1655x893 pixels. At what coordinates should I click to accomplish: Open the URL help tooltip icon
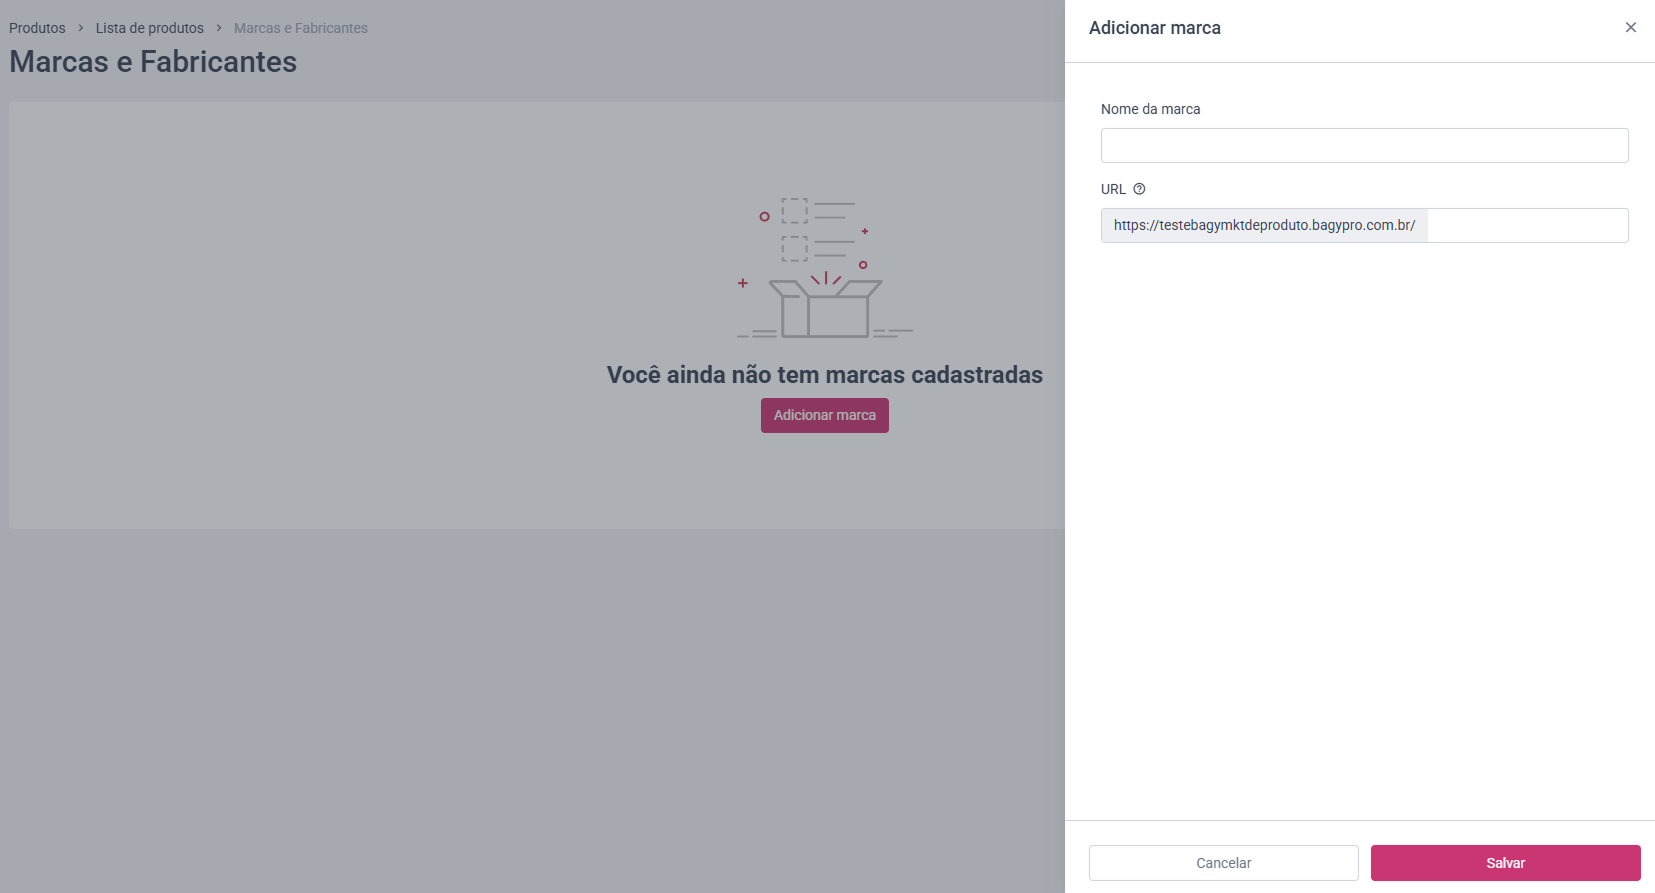[x=1139, y=189]
